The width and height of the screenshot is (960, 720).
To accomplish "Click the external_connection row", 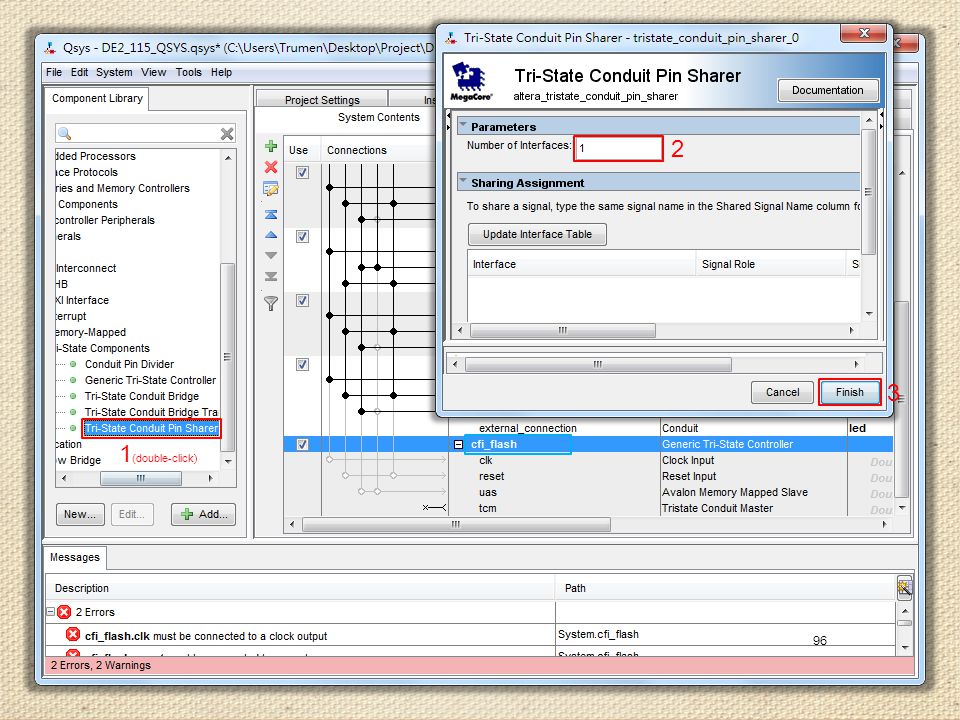I will point(528,429).
